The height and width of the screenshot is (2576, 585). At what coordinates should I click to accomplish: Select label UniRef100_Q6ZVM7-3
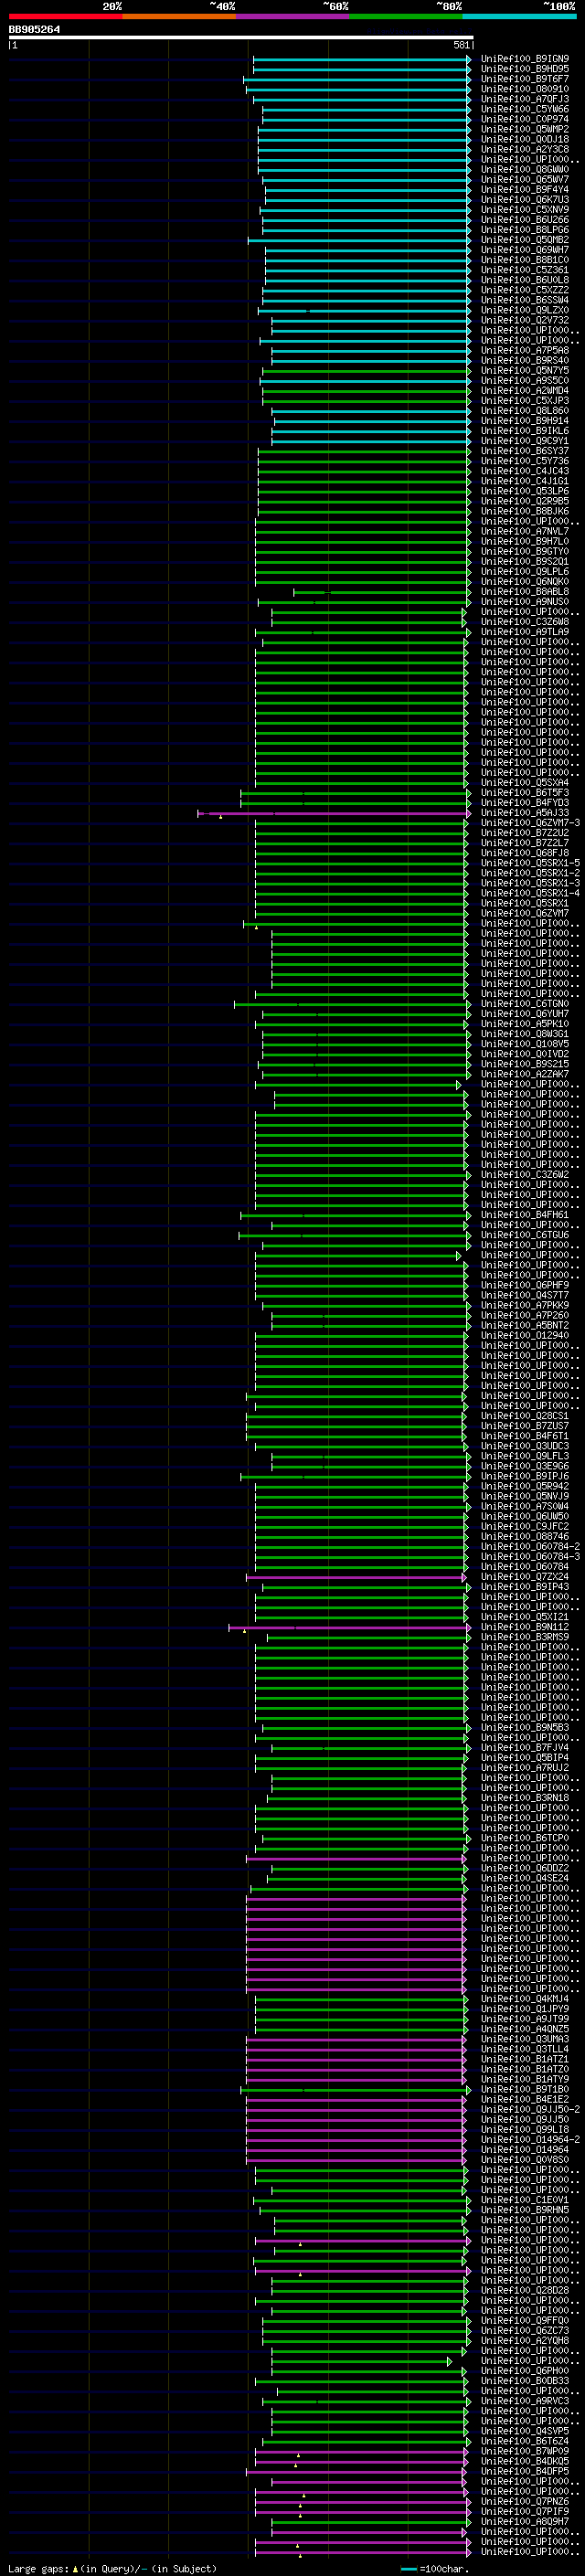[530, 823]
